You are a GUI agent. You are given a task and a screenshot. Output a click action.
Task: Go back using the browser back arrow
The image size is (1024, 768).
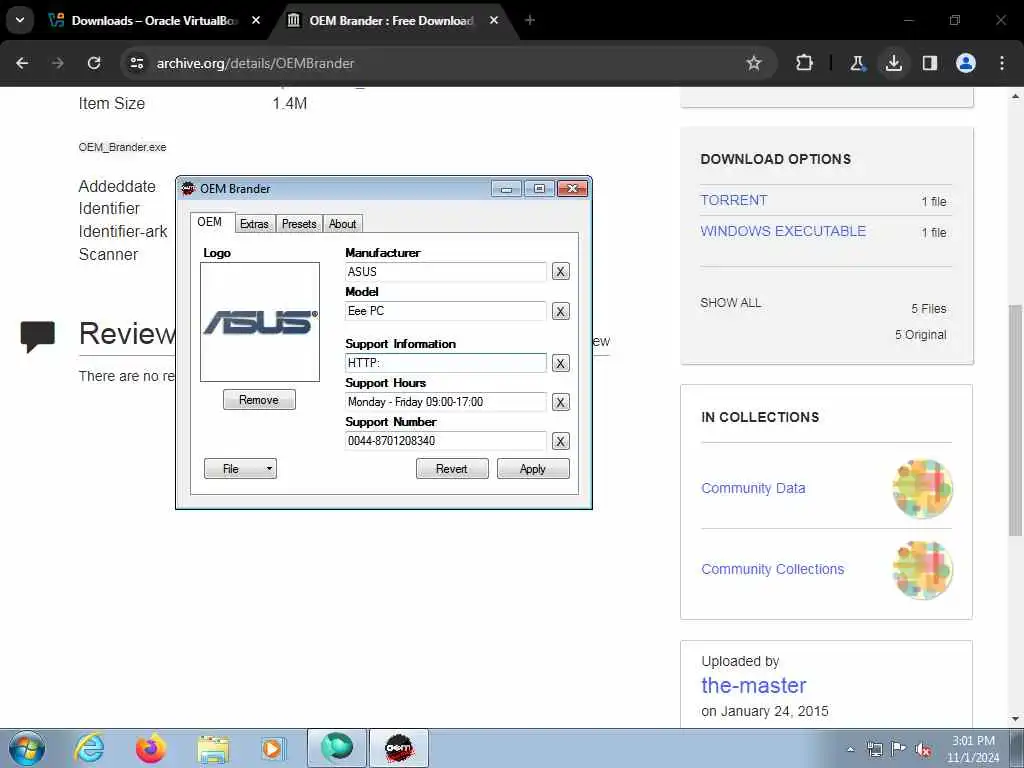pyautogui.click(x=22, y=63)
